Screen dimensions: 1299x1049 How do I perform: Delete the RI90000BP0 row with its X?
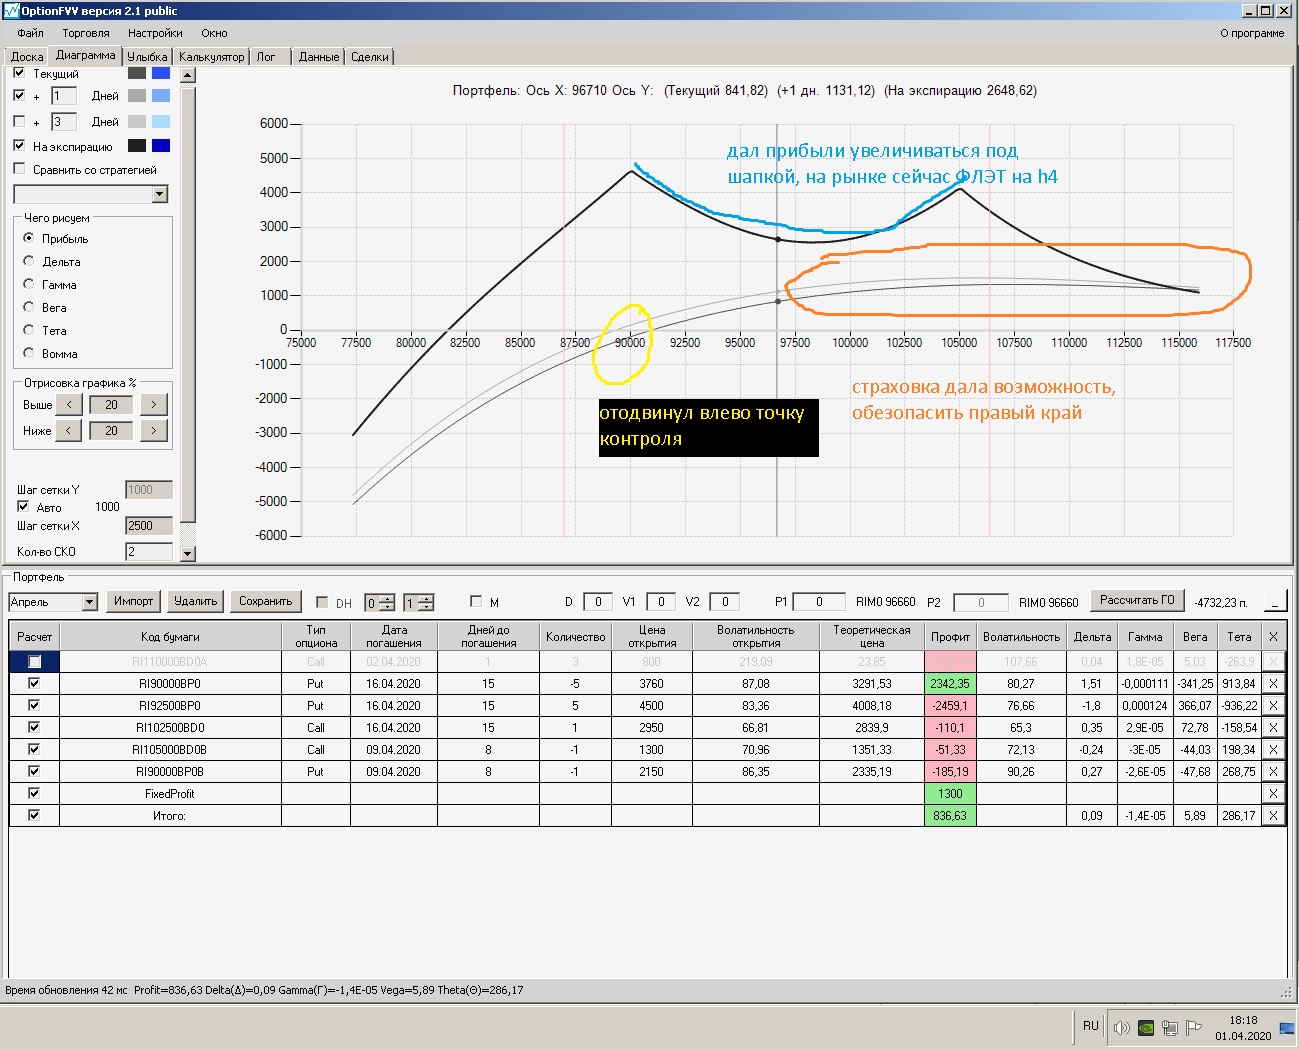click(1273, 684)
